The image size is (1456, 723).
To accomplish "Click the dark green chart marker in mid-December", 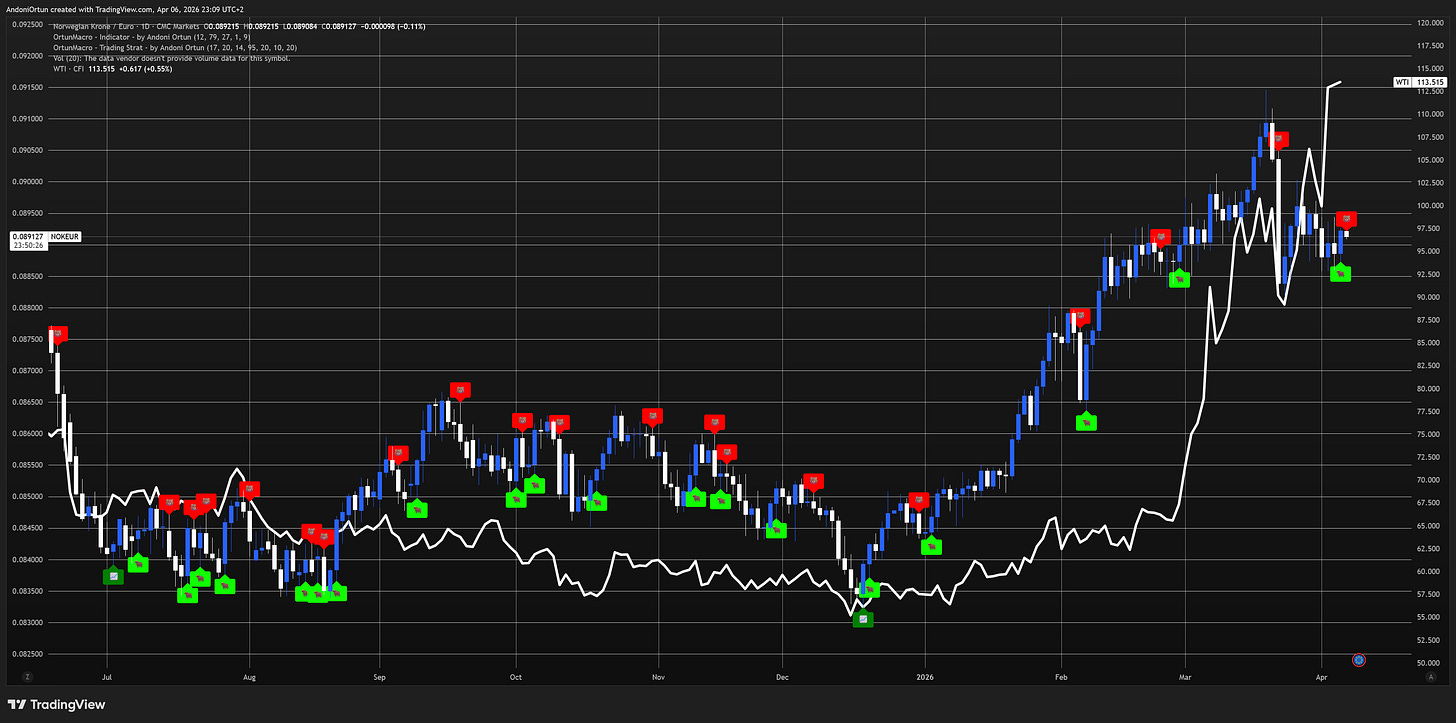I will coord(863,619).
